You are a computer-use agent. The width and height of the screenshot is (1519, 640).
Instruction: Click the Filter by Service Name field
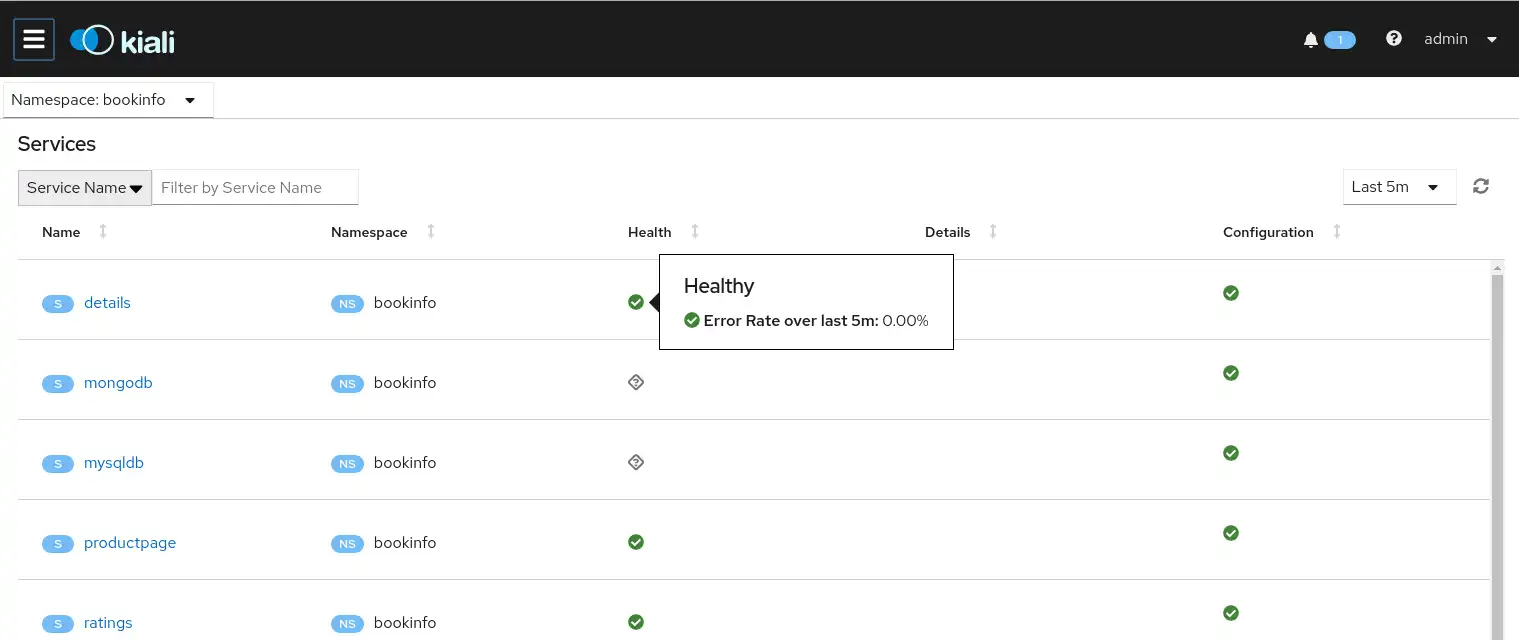click(x=255, y=188)
